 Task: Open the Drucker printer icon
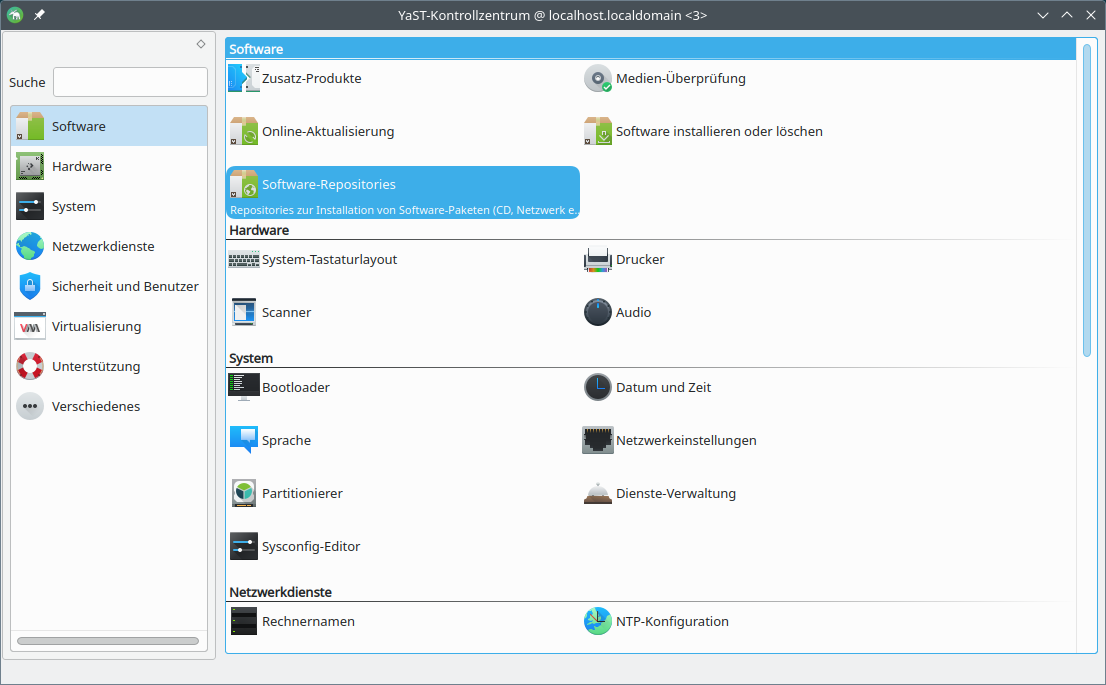597,260
